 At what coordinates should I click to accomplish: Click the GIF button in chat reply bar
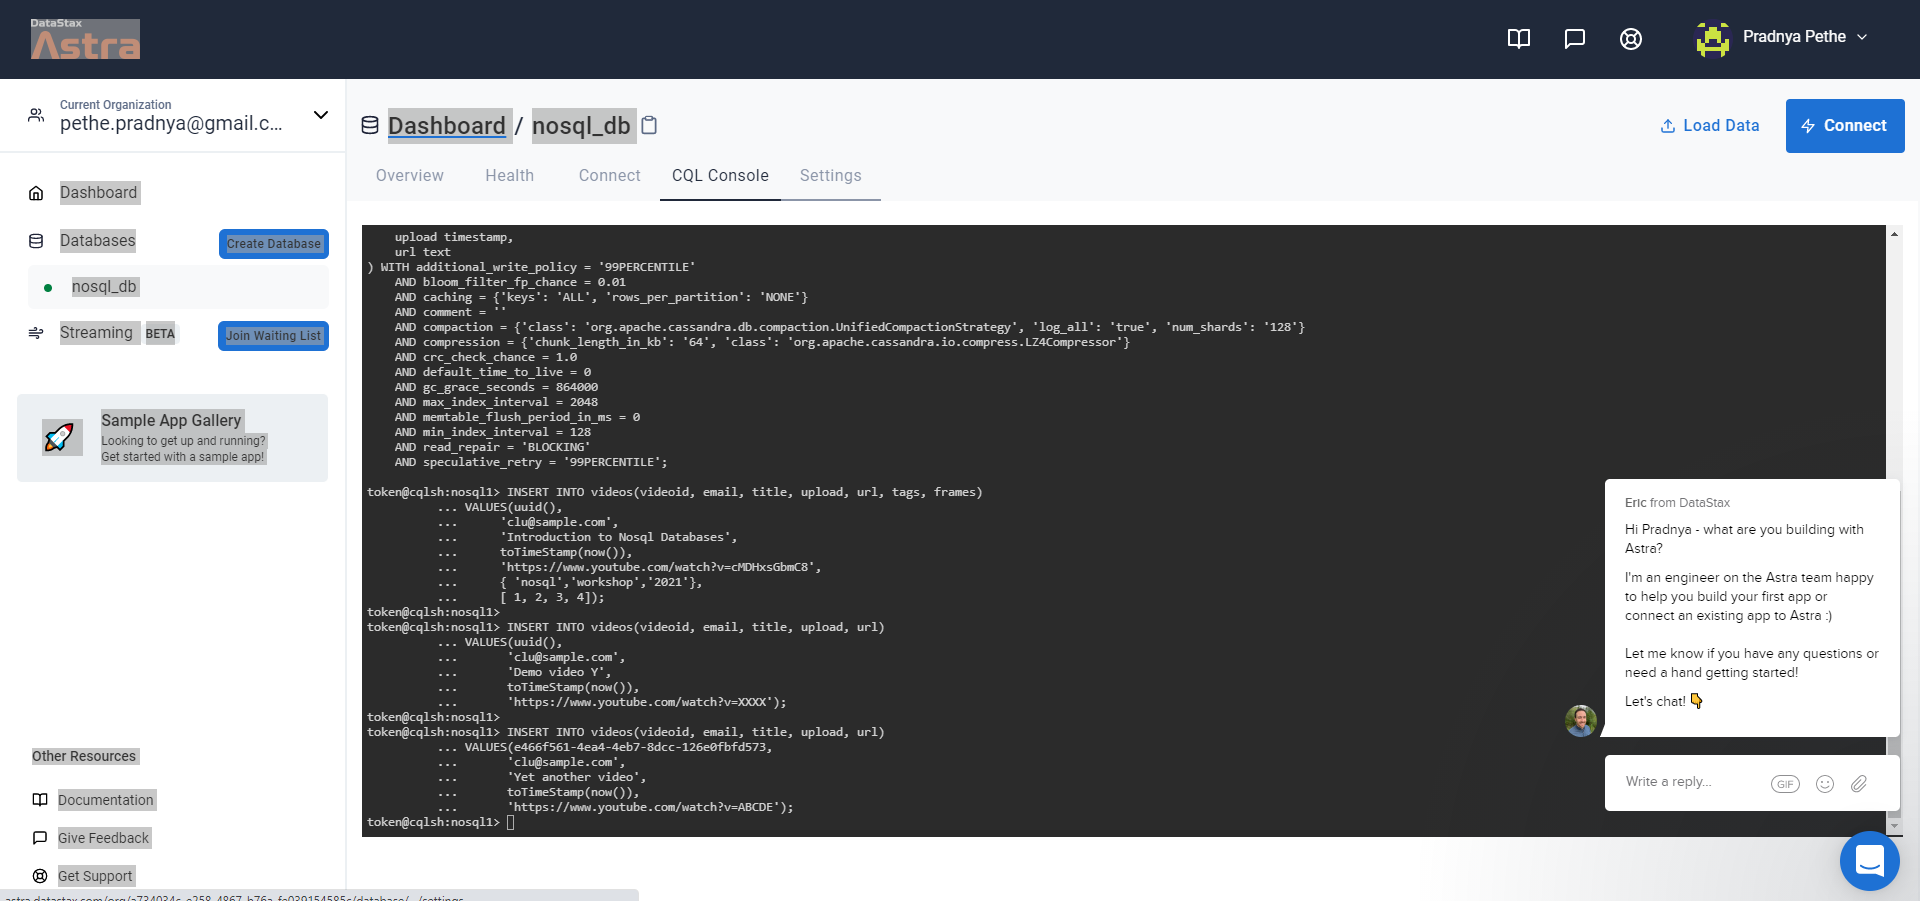pos(1786,784)
